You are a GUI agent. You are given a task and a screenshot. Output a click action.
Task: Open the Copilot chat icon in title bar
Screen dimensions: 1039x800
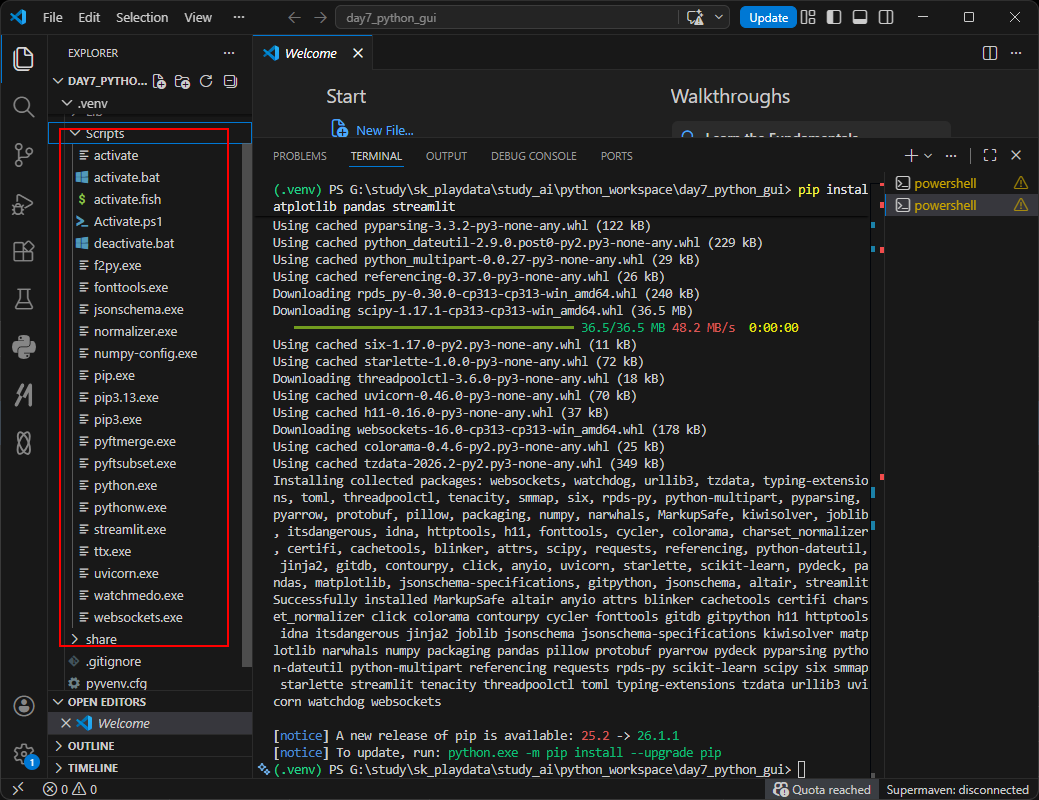695,18
